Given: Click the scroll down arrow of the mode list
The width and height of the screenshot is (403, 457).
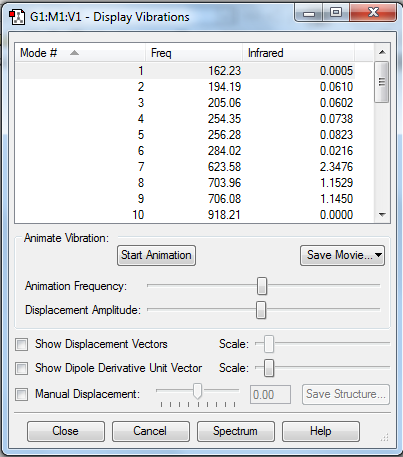Looking at the screenshot, I should tap(382, 215).
